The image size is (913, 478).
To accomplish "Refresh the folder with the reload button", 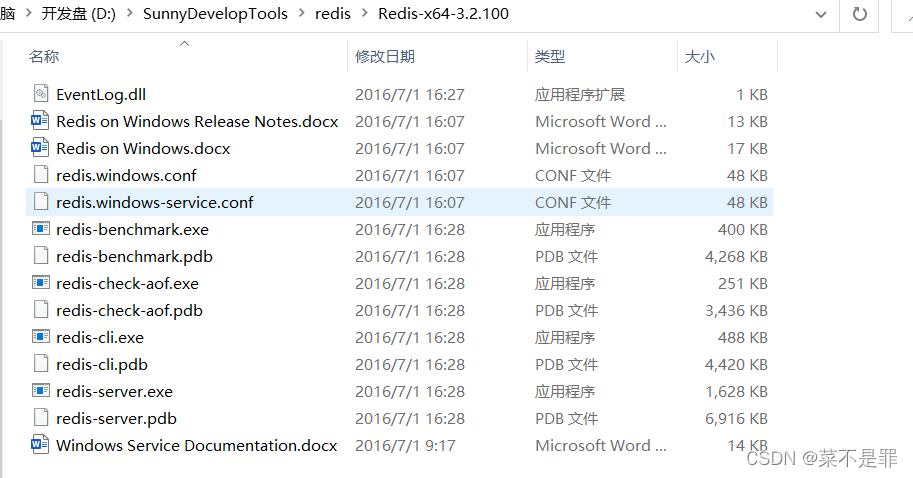I will click(x=859, y=13).
